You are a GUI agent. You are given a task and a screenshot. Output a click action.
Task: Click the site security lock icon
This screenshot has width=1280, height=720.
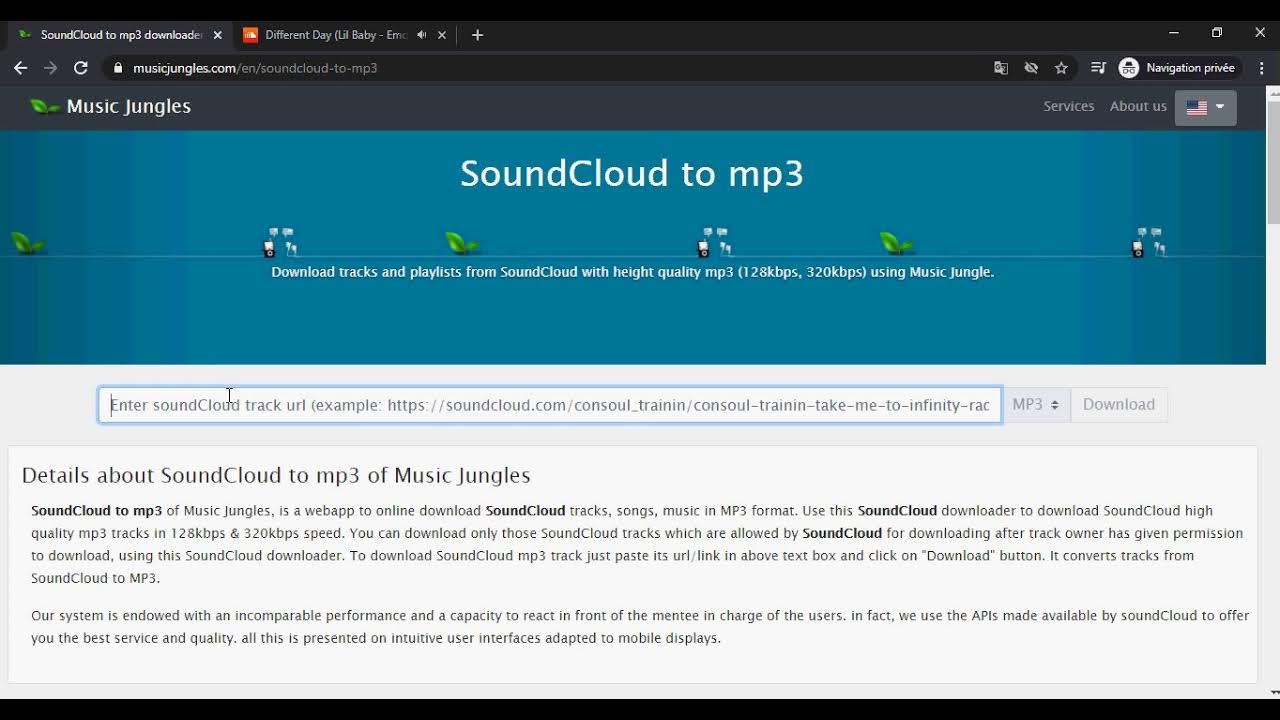pos(117,68)
